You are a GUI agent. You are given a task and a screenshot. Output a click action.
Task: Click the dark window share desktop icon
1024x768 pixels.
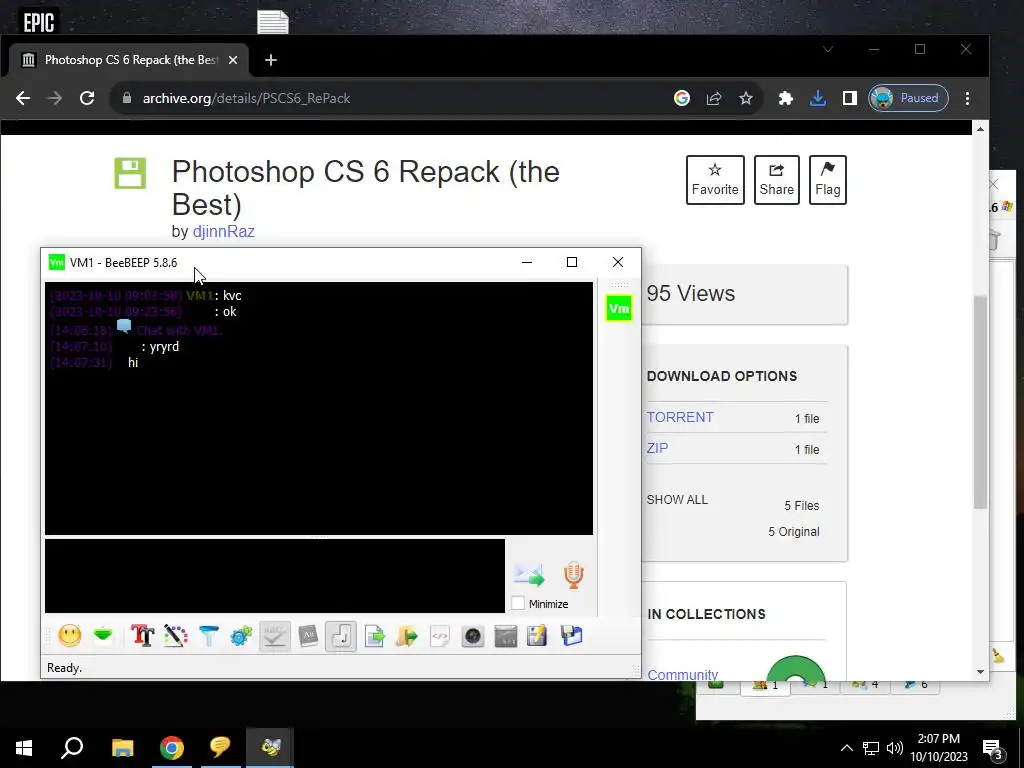[505, 635]
